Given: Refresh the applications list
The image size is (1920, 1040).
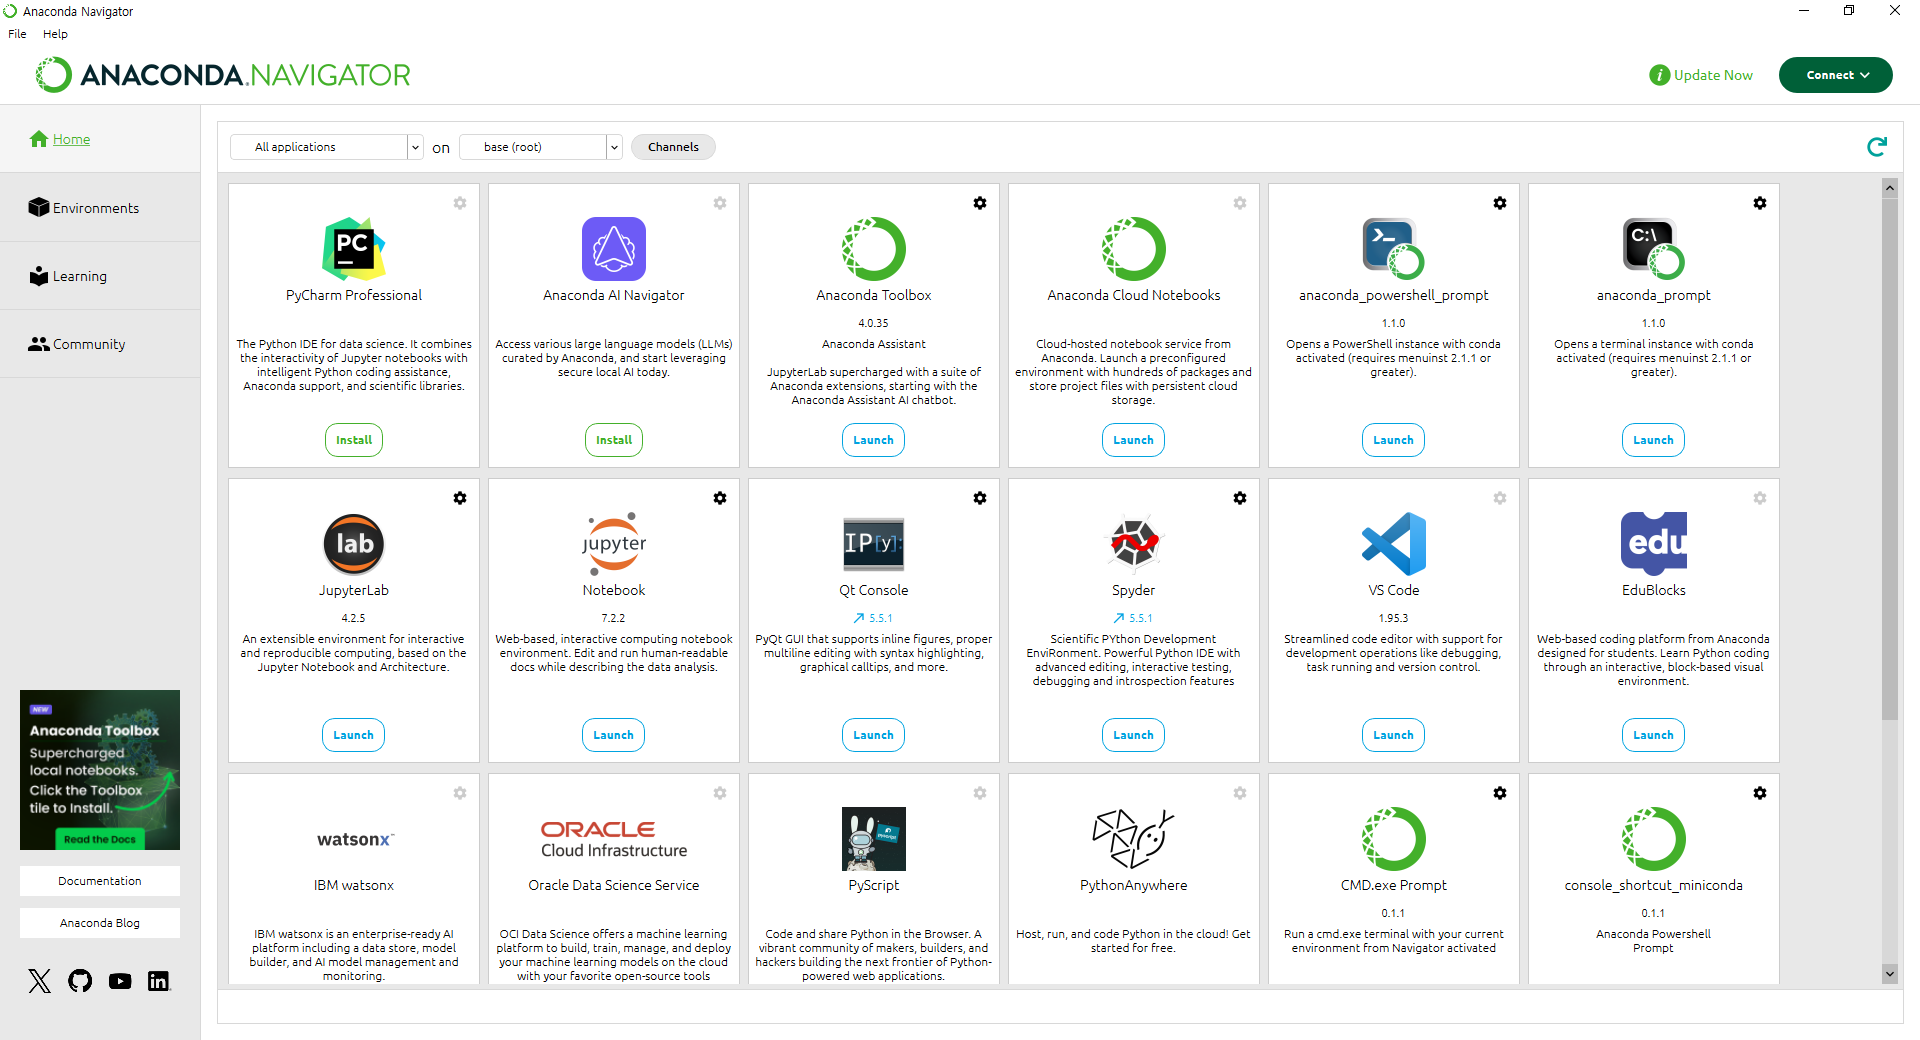Looking at the screenshot, I should 1877,147.
